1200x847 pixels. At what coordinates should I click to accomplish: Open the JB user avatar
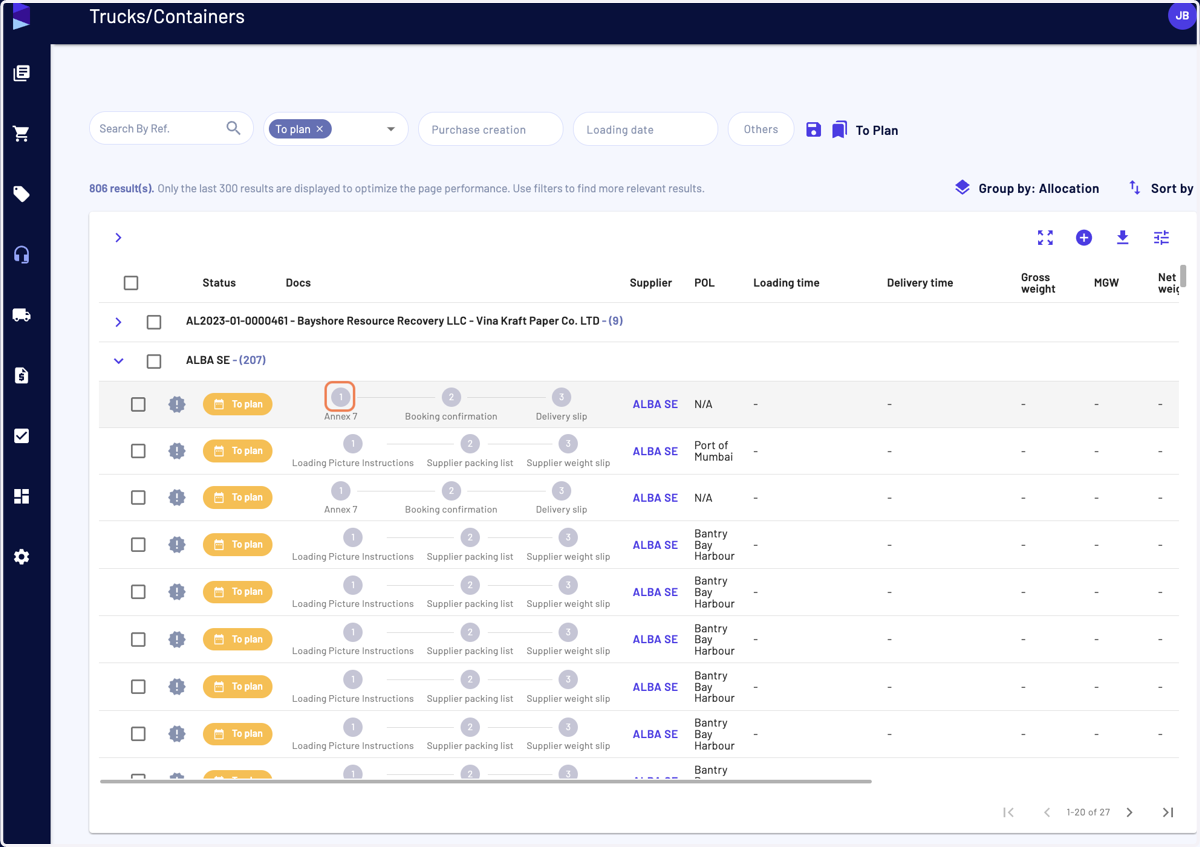(x=1182, y=16)
